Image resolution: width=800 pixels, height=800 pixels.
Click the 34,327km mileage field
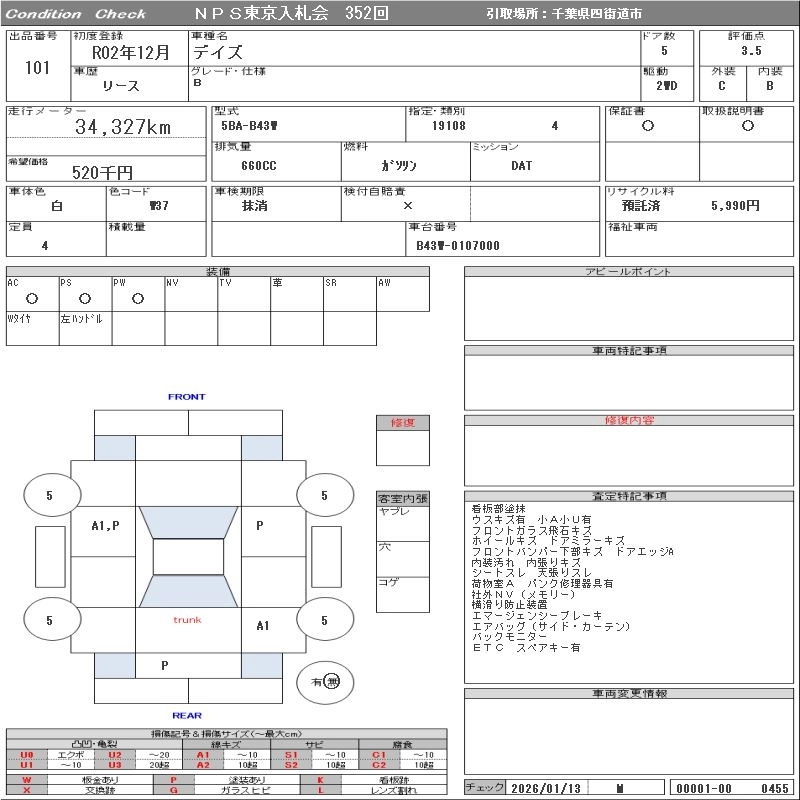coord(123,127)
